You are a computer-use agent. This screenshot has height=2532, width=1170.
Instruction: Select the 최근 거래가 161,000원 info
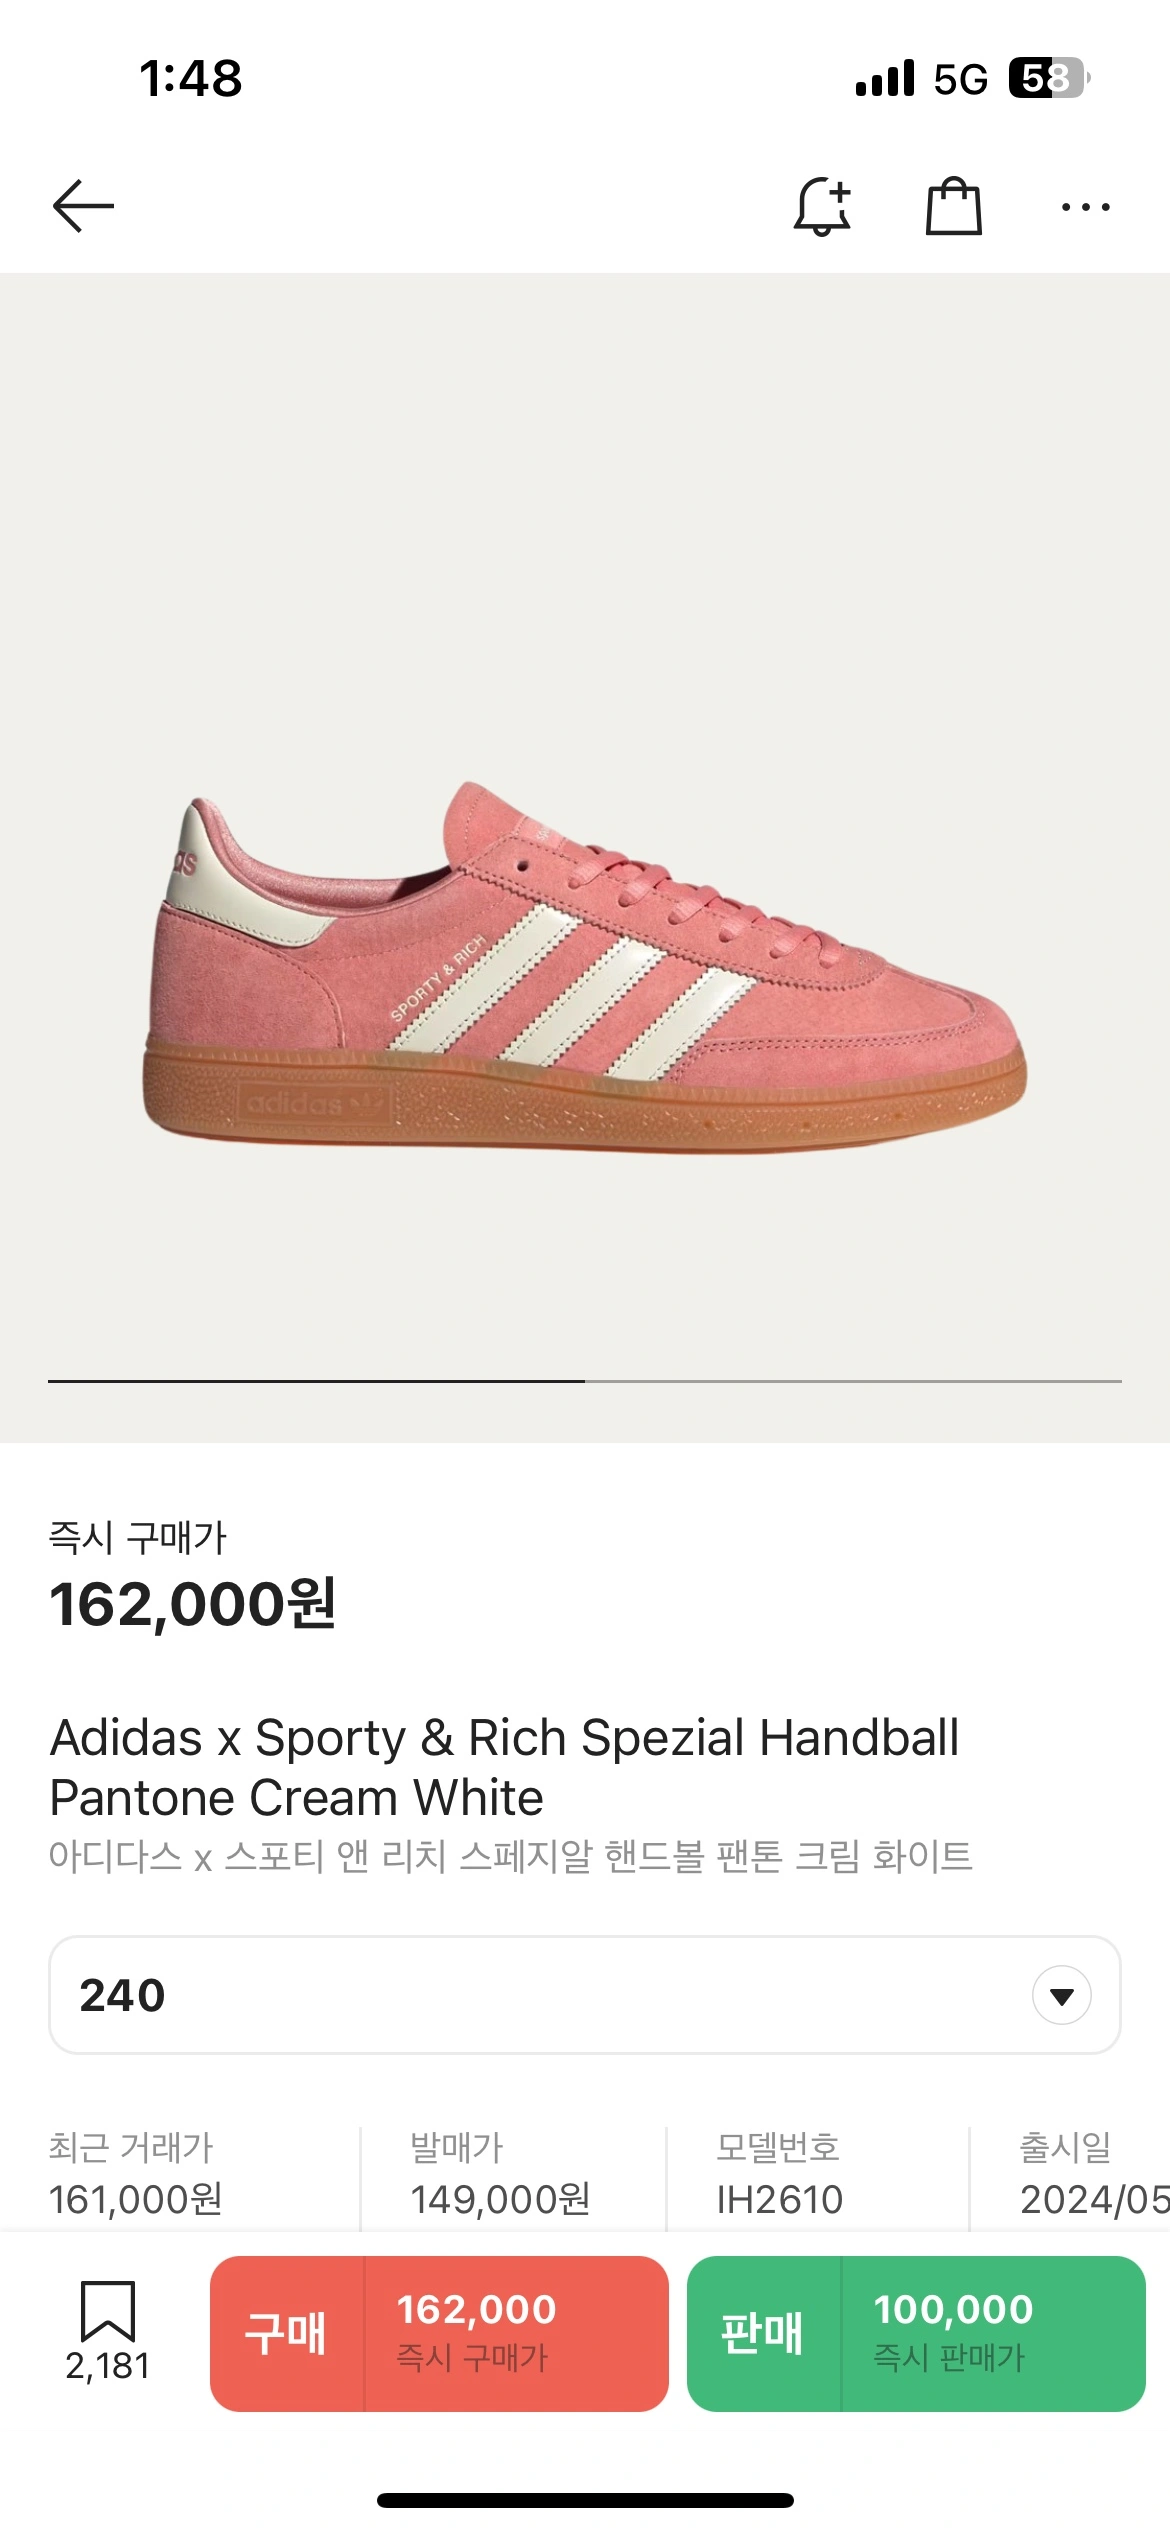point(136,2174)
